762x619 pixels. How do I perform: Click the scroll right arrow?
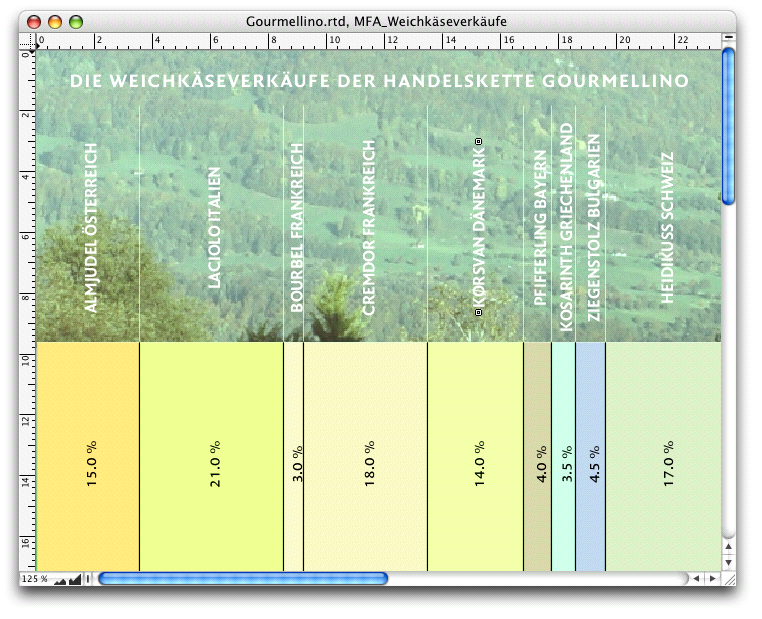pyautogui.click(x=712, y=578)
